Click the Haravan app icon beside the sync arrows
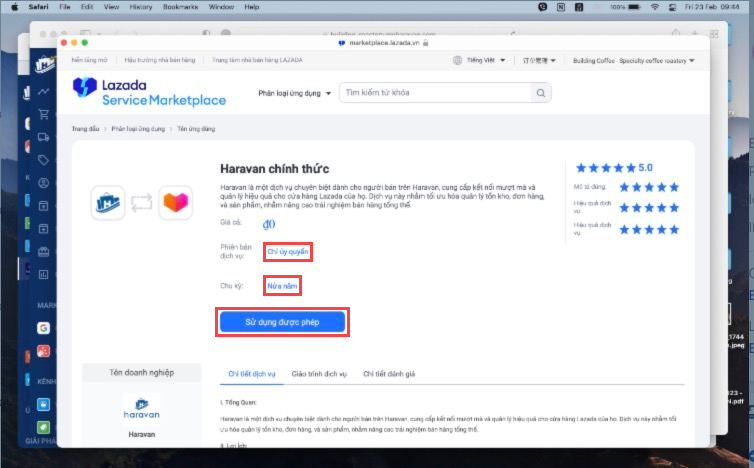The height and width of the screenshot is (468, 754). tap(108, 203)
